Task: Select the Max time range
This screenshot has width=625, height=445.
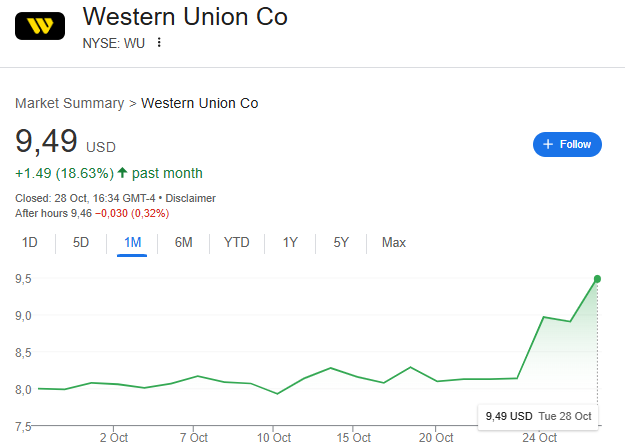Action: 394,242
